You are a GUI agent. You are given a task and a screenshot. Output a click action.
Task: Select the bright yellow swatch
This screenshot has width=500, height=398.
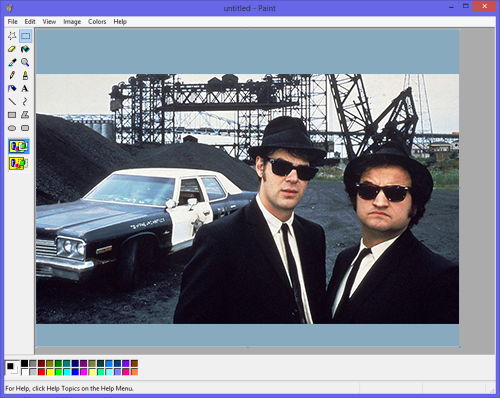point(50,372)
